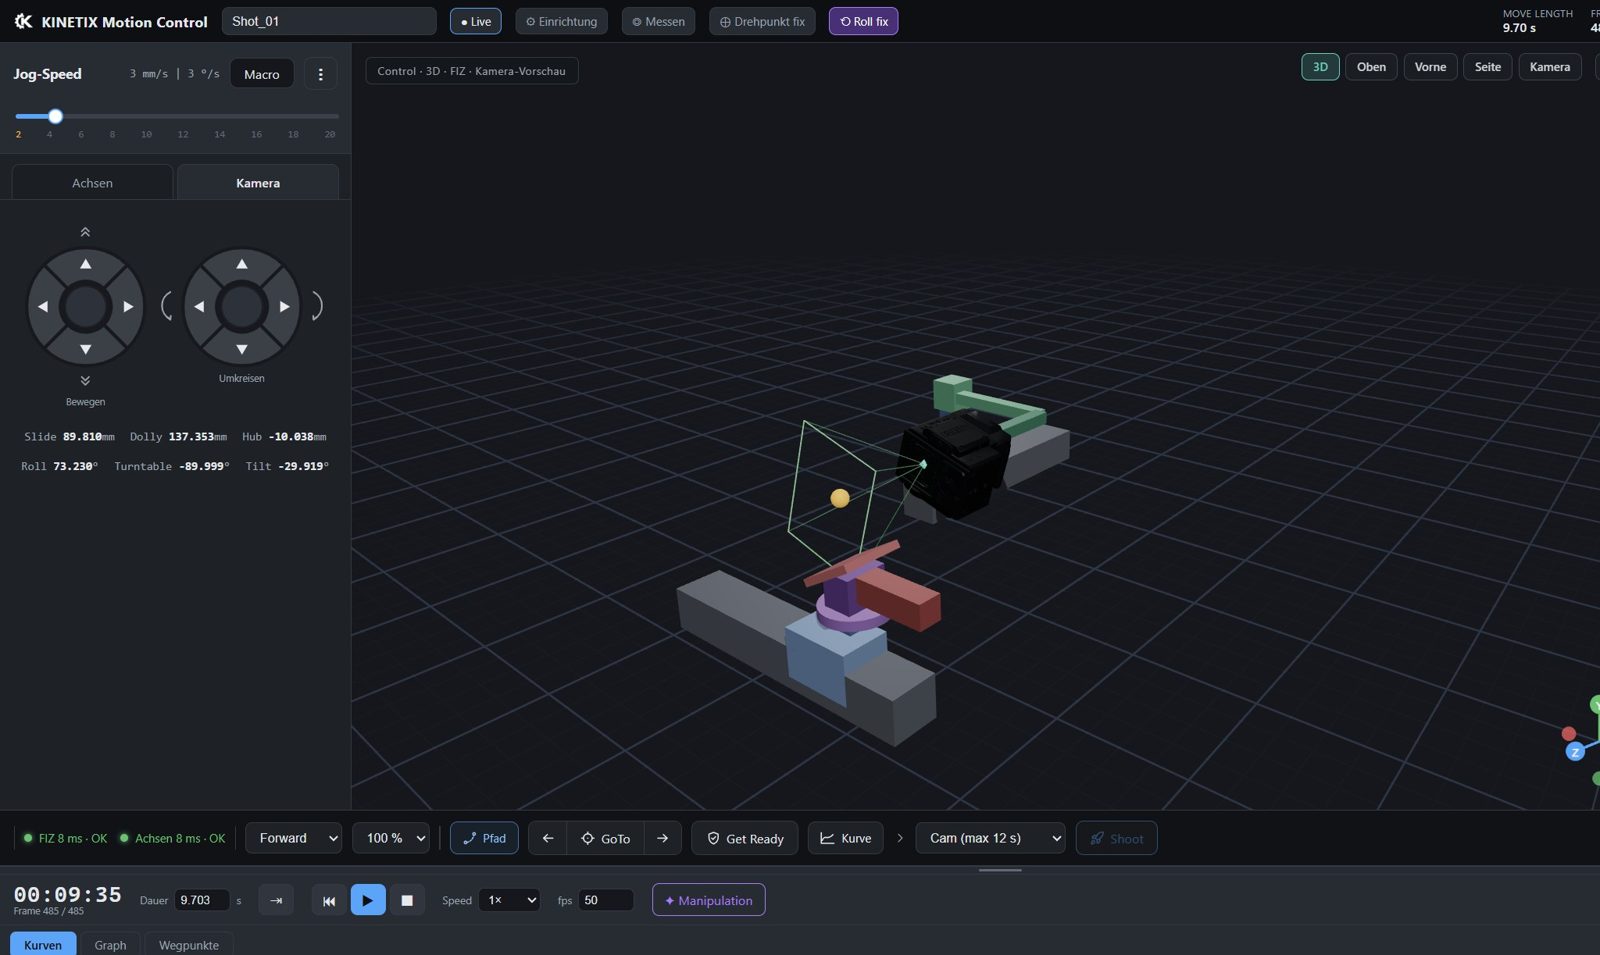Rewind to start of timeline
1600x955 pixels.
329,900
